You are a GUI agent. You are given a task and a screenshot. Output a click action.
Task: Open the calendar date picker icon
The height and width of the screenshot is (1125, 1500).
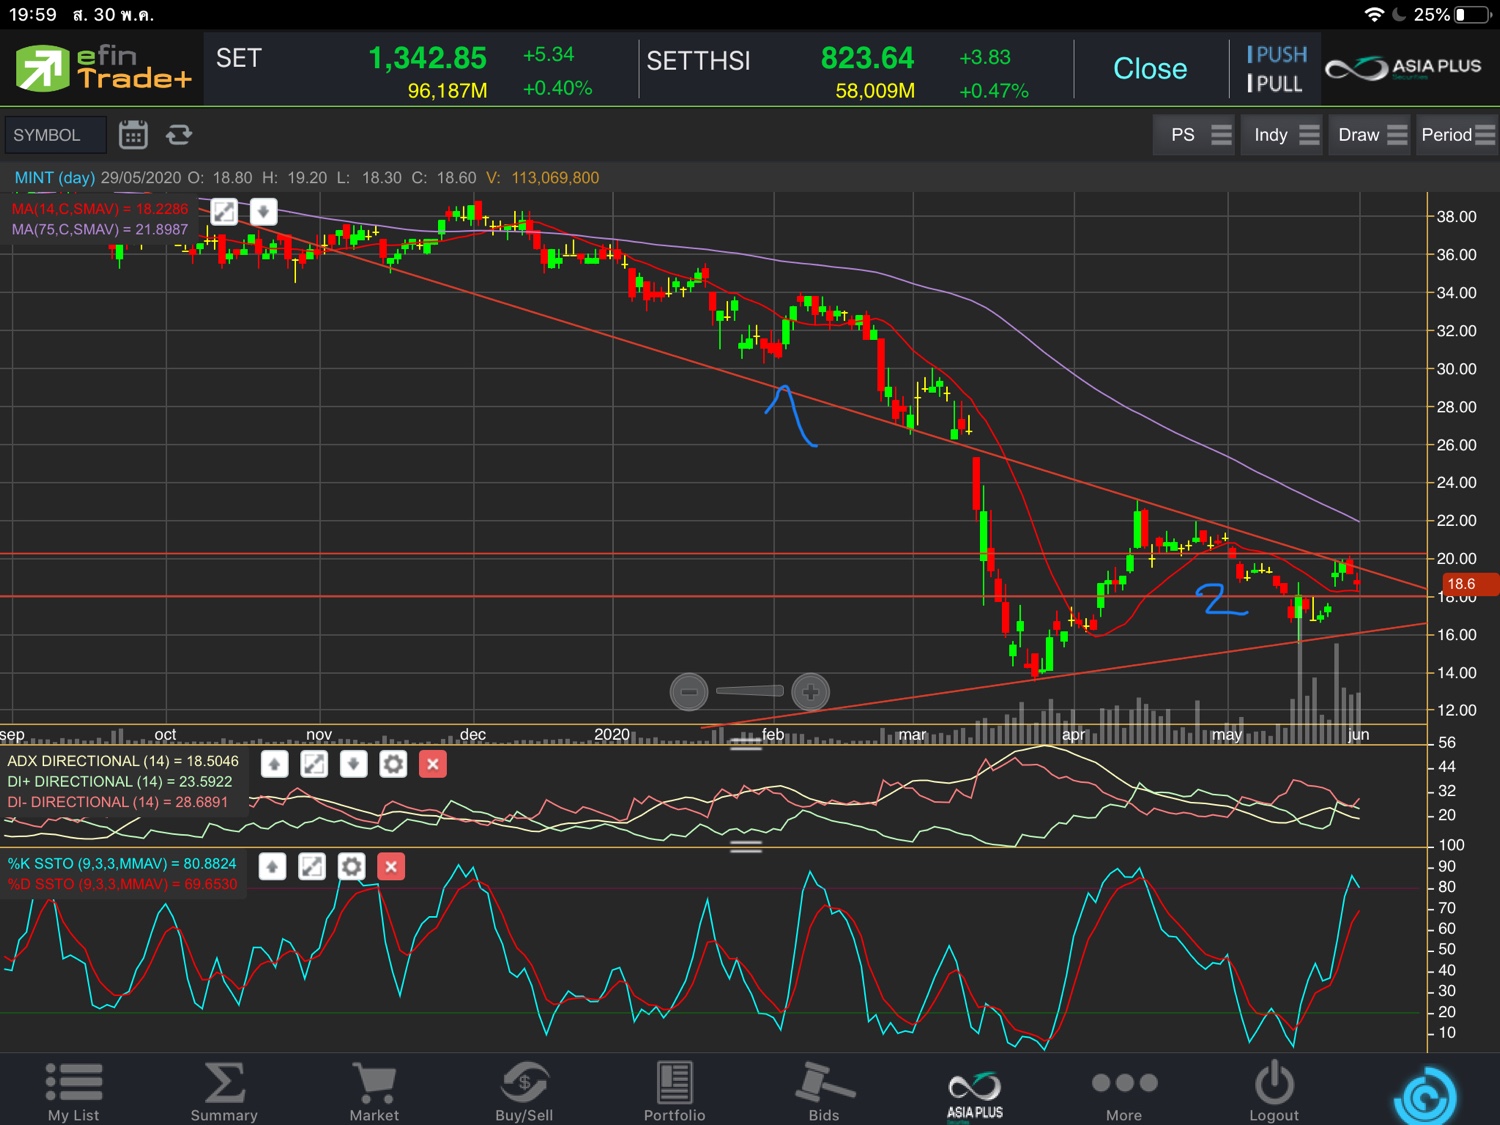pyautogui.click(x=133, y=134)
